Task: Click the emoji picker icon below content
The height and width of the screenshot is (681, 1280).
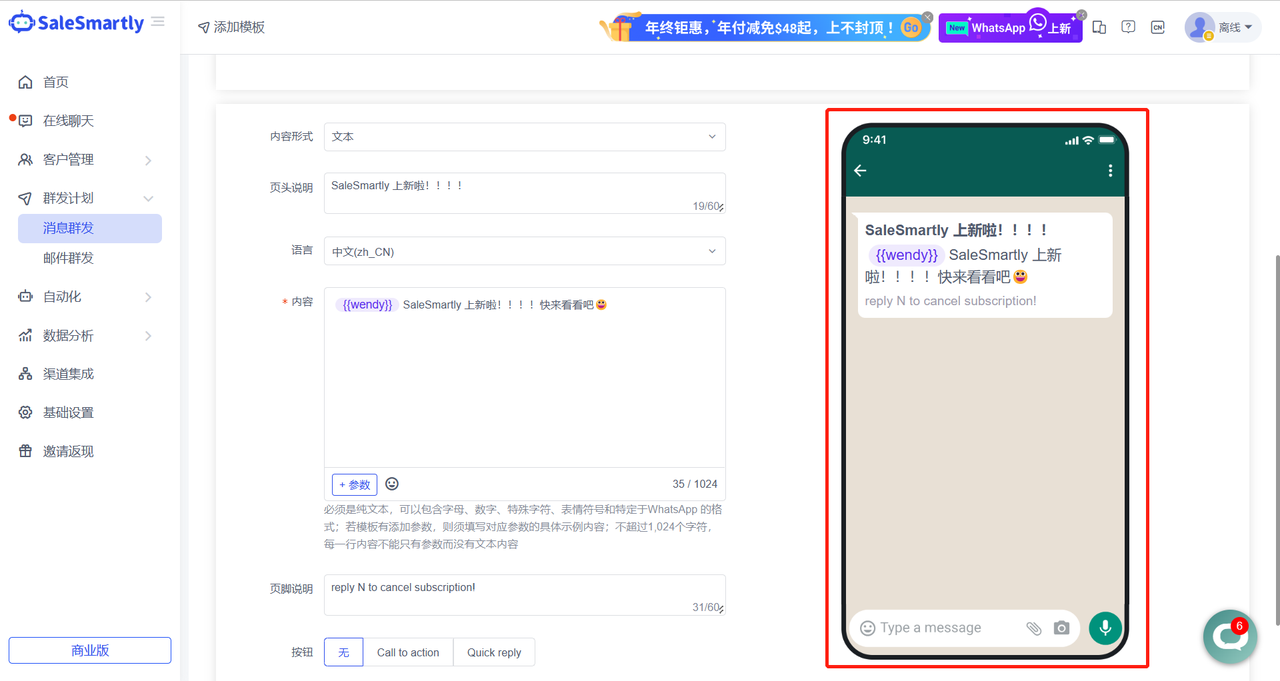Action: click(x=392, y=484)
